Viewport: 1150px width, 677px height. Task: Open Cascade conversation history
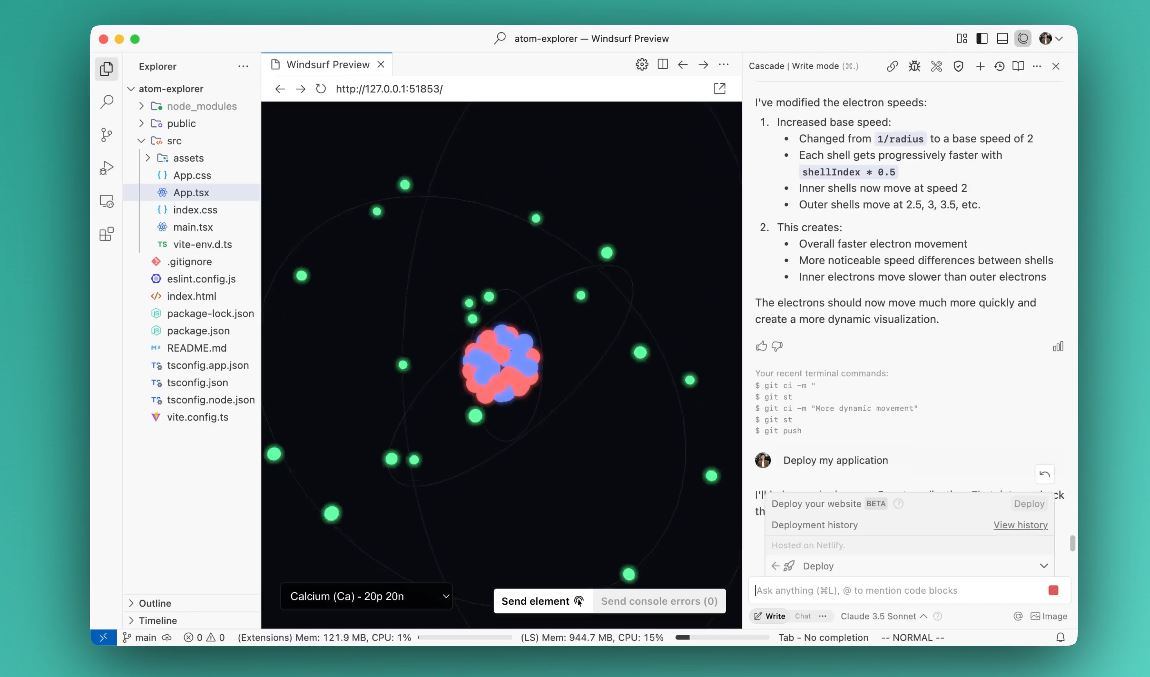tap(999, 66)
